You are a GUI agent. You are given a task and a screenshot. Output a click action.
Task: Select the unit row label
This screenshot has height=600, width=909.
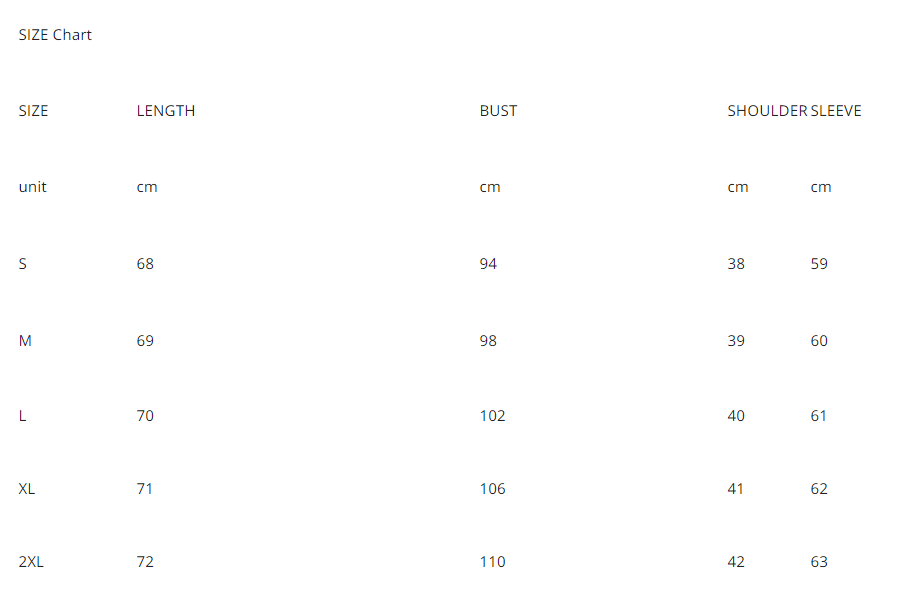pos(32,187)
